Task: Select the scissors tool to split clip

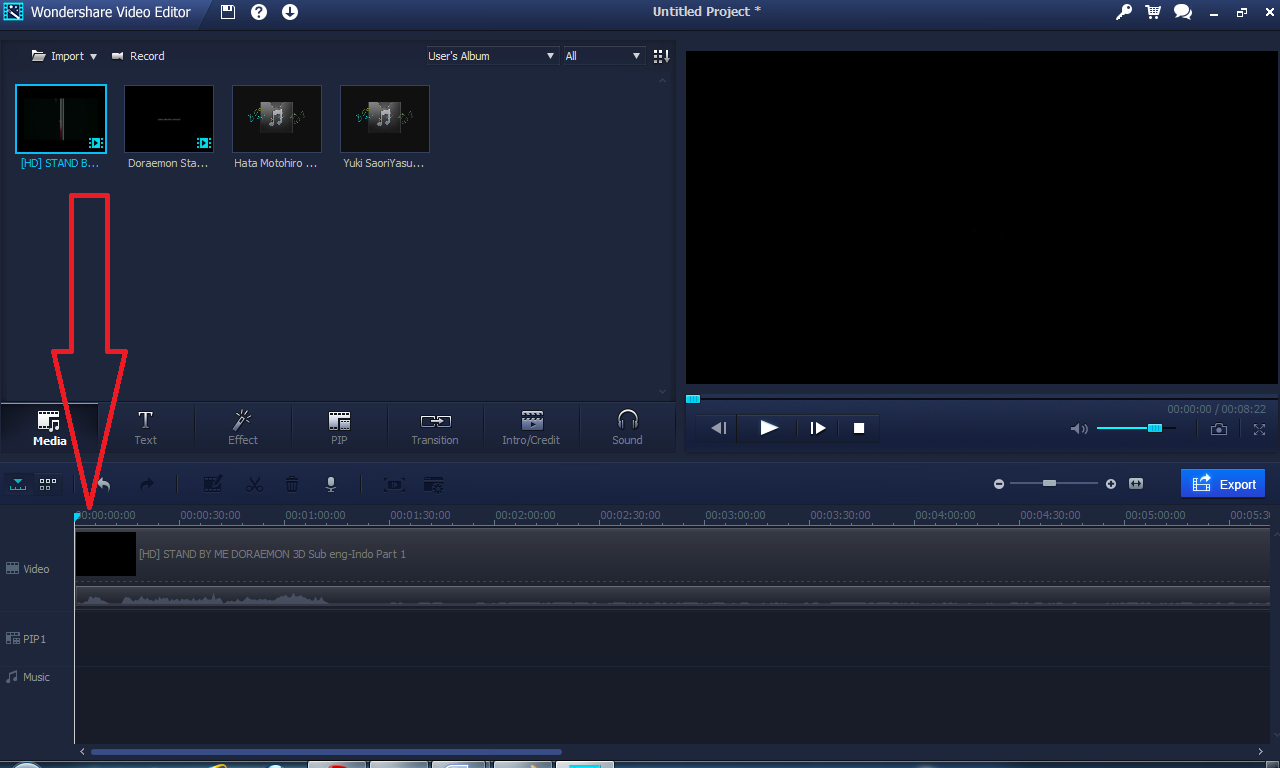Action: click(254, 484)
